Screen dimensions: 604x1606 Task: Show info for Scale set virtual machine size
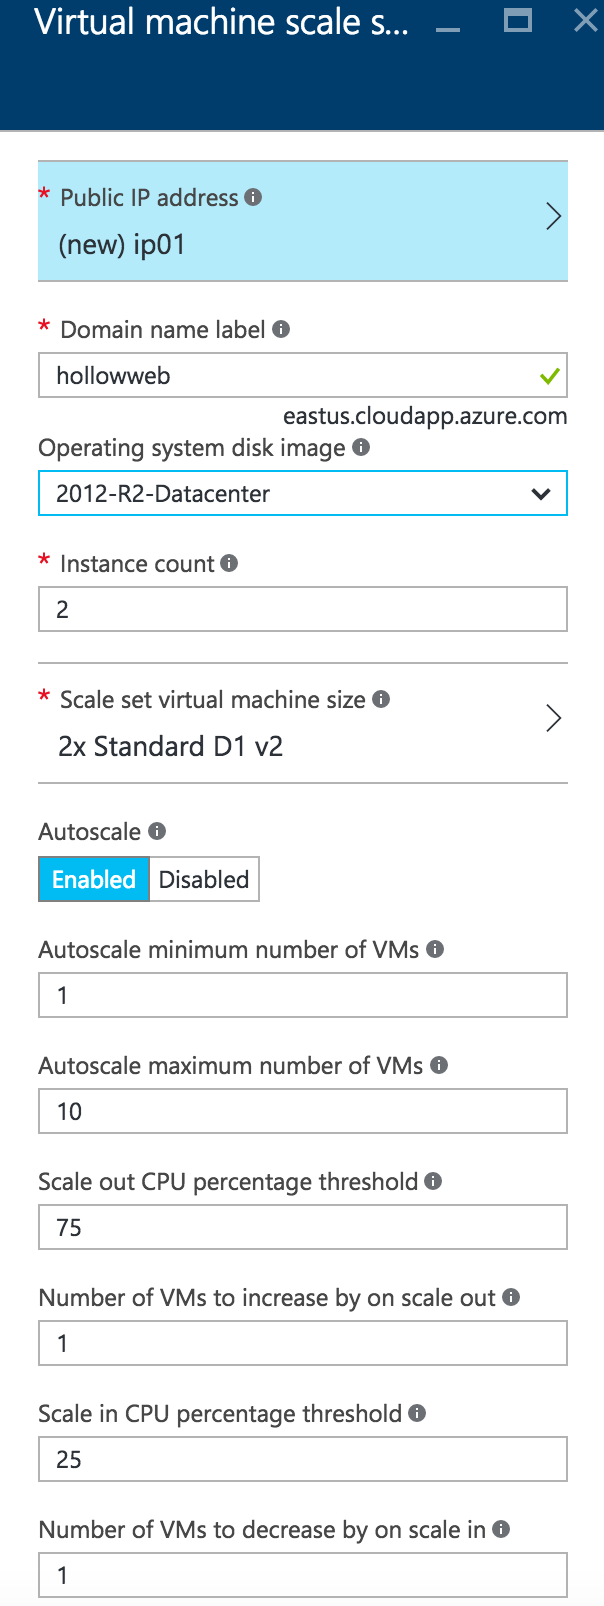(x=381, y=699)
